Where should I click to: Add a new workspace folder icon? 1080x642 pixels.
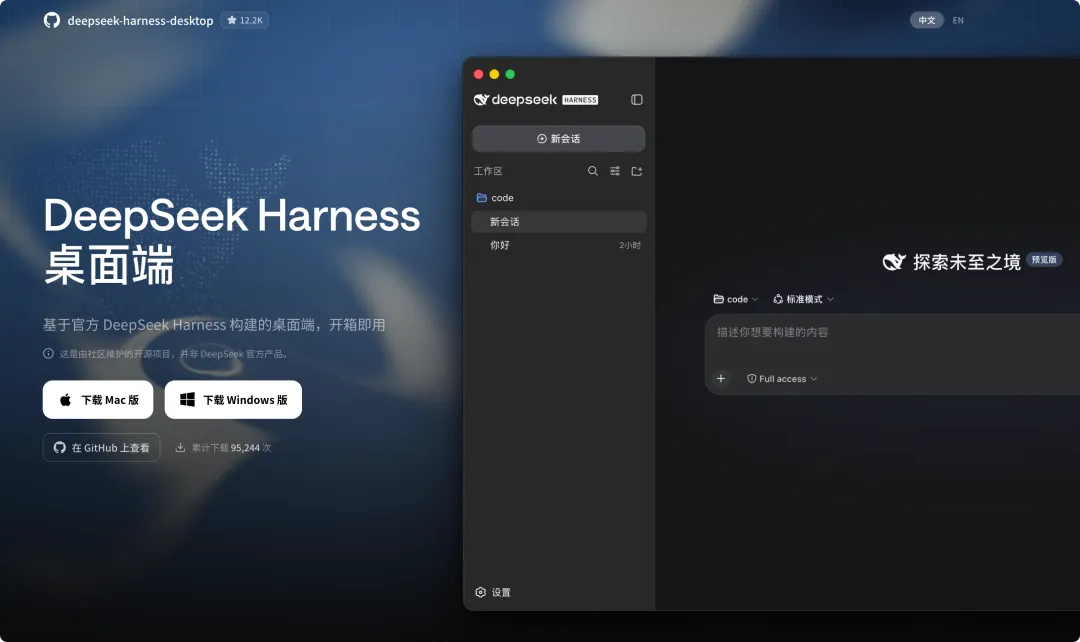(636, 171)
